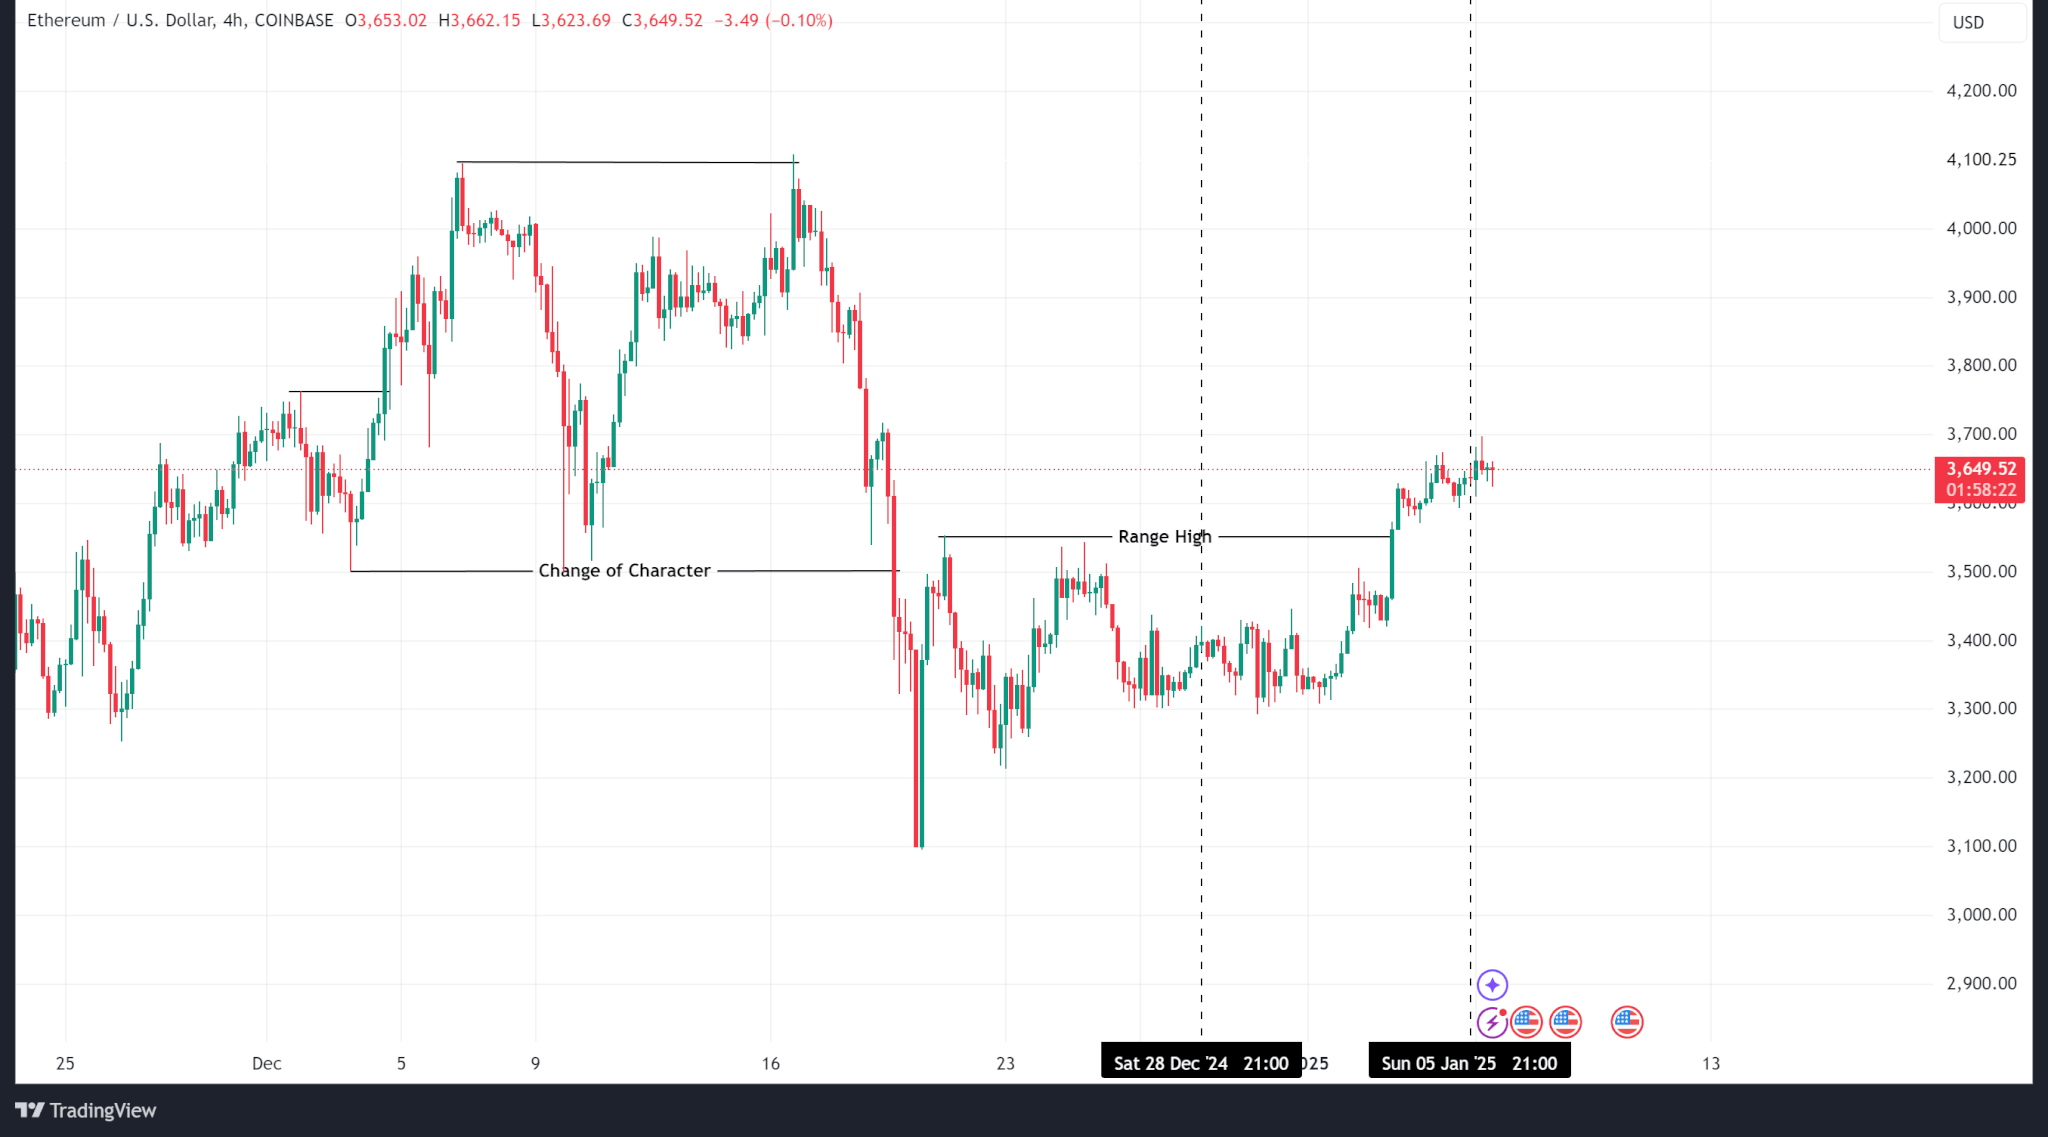Click the 3,100.00 price axis label
This screenshot has width=2048, height=1137.
point(1981,846)
